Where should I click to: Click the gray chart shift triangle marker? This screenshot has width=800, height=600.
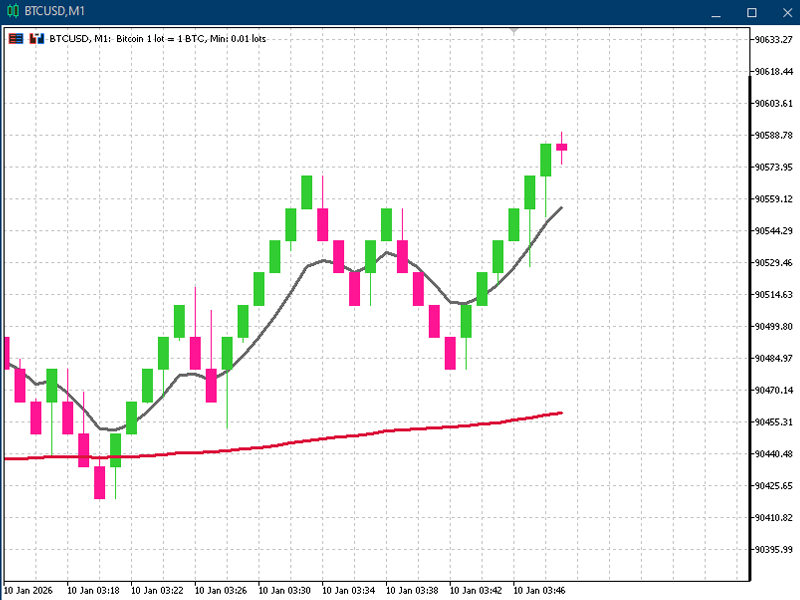514,31
